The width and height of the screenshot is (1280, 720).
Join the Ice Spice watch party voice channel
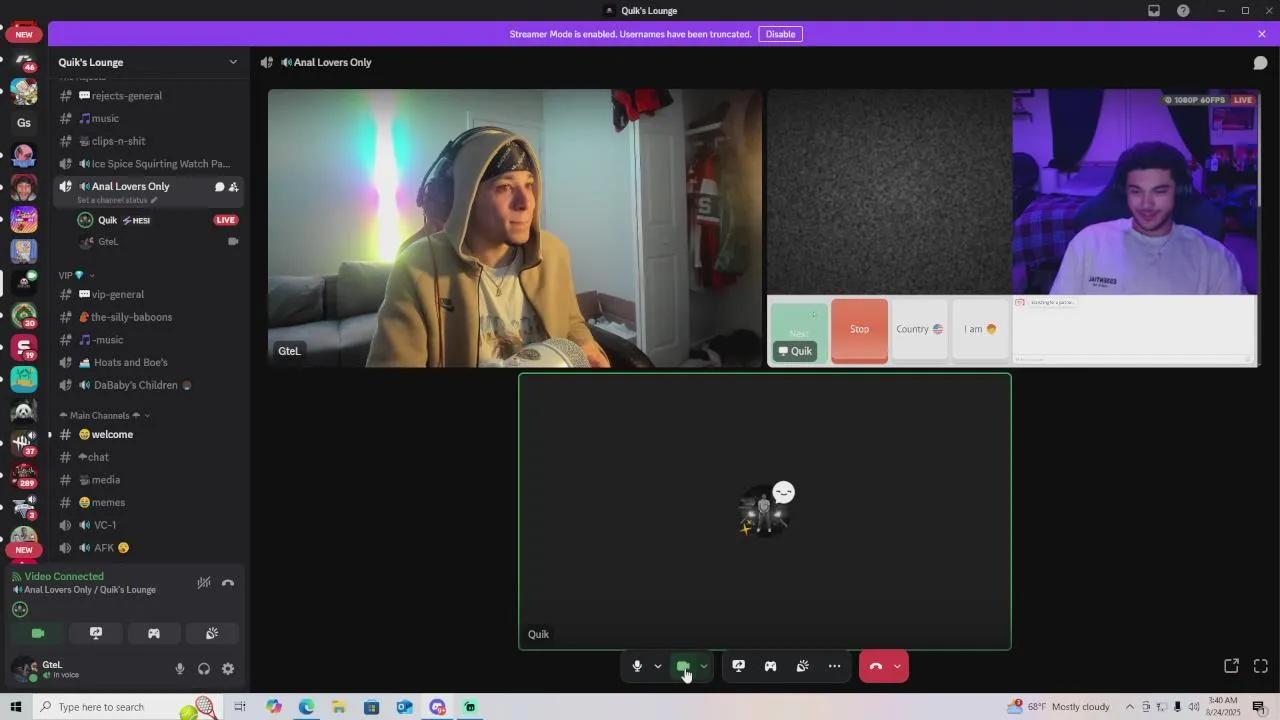click(150, 164)
